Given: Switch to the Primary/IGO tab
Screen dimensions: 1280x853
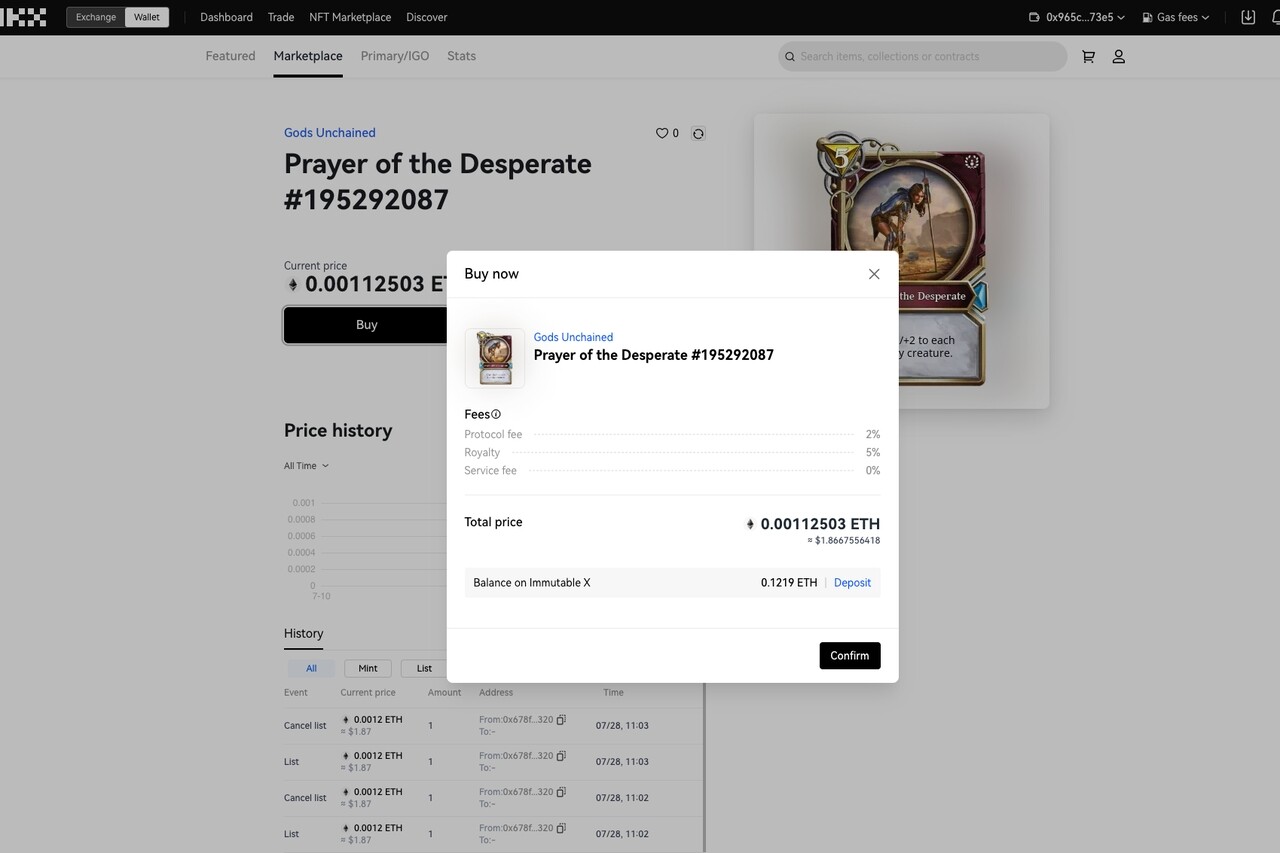Looking at the screenshot, I should pos(395,56).
